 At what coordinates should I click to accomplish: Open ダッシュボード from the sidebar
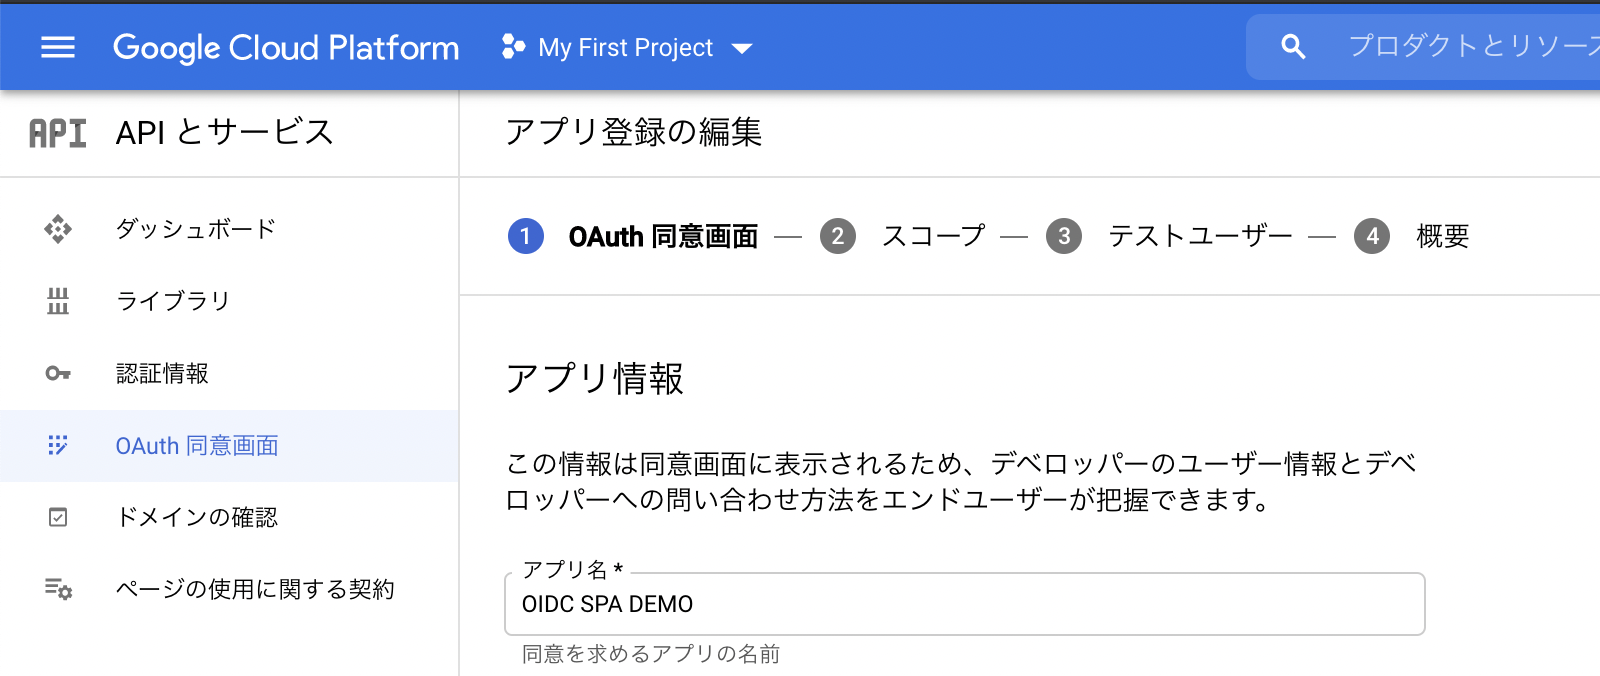click(194, 229)
